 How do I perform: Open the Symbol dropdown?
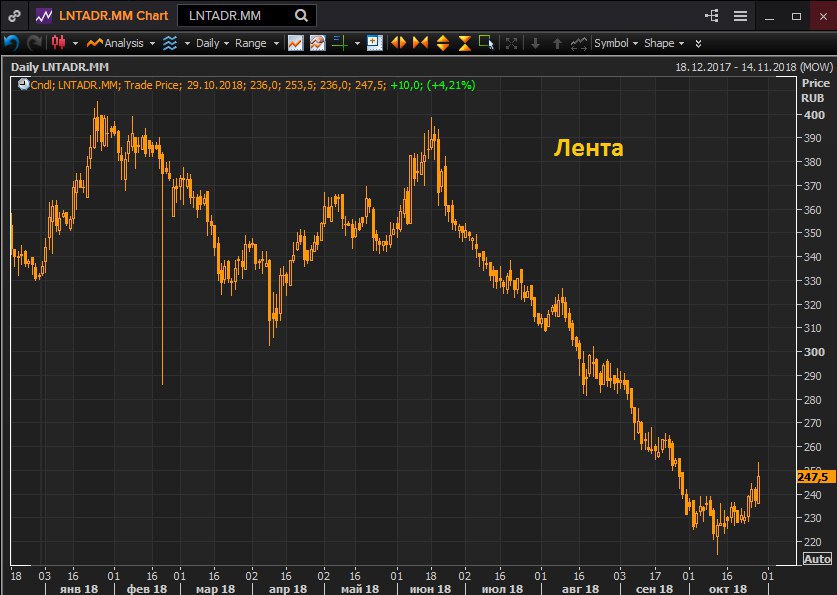616,43
